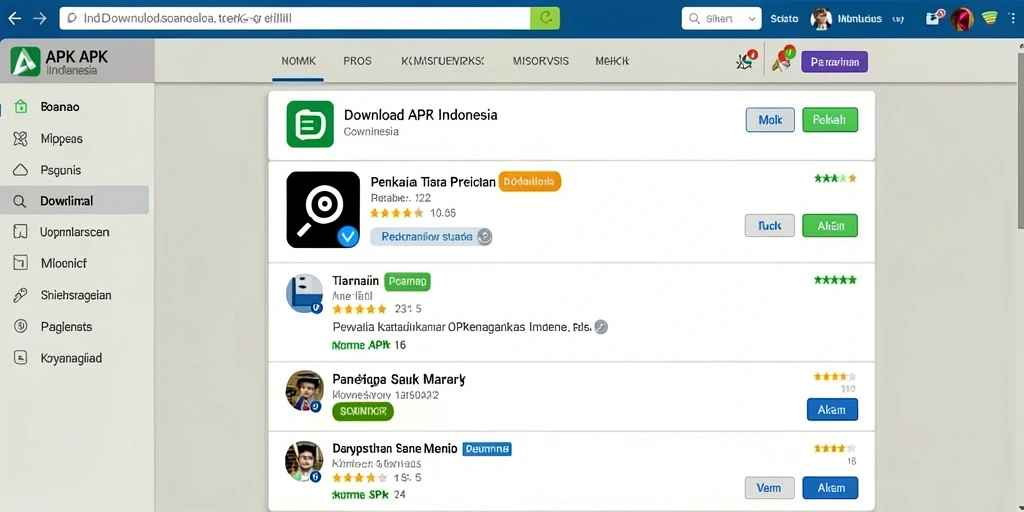The height and width of the screenshot is (512, 1024).
Task: Click the purple Peraninan button
Action: pos(834,62)
